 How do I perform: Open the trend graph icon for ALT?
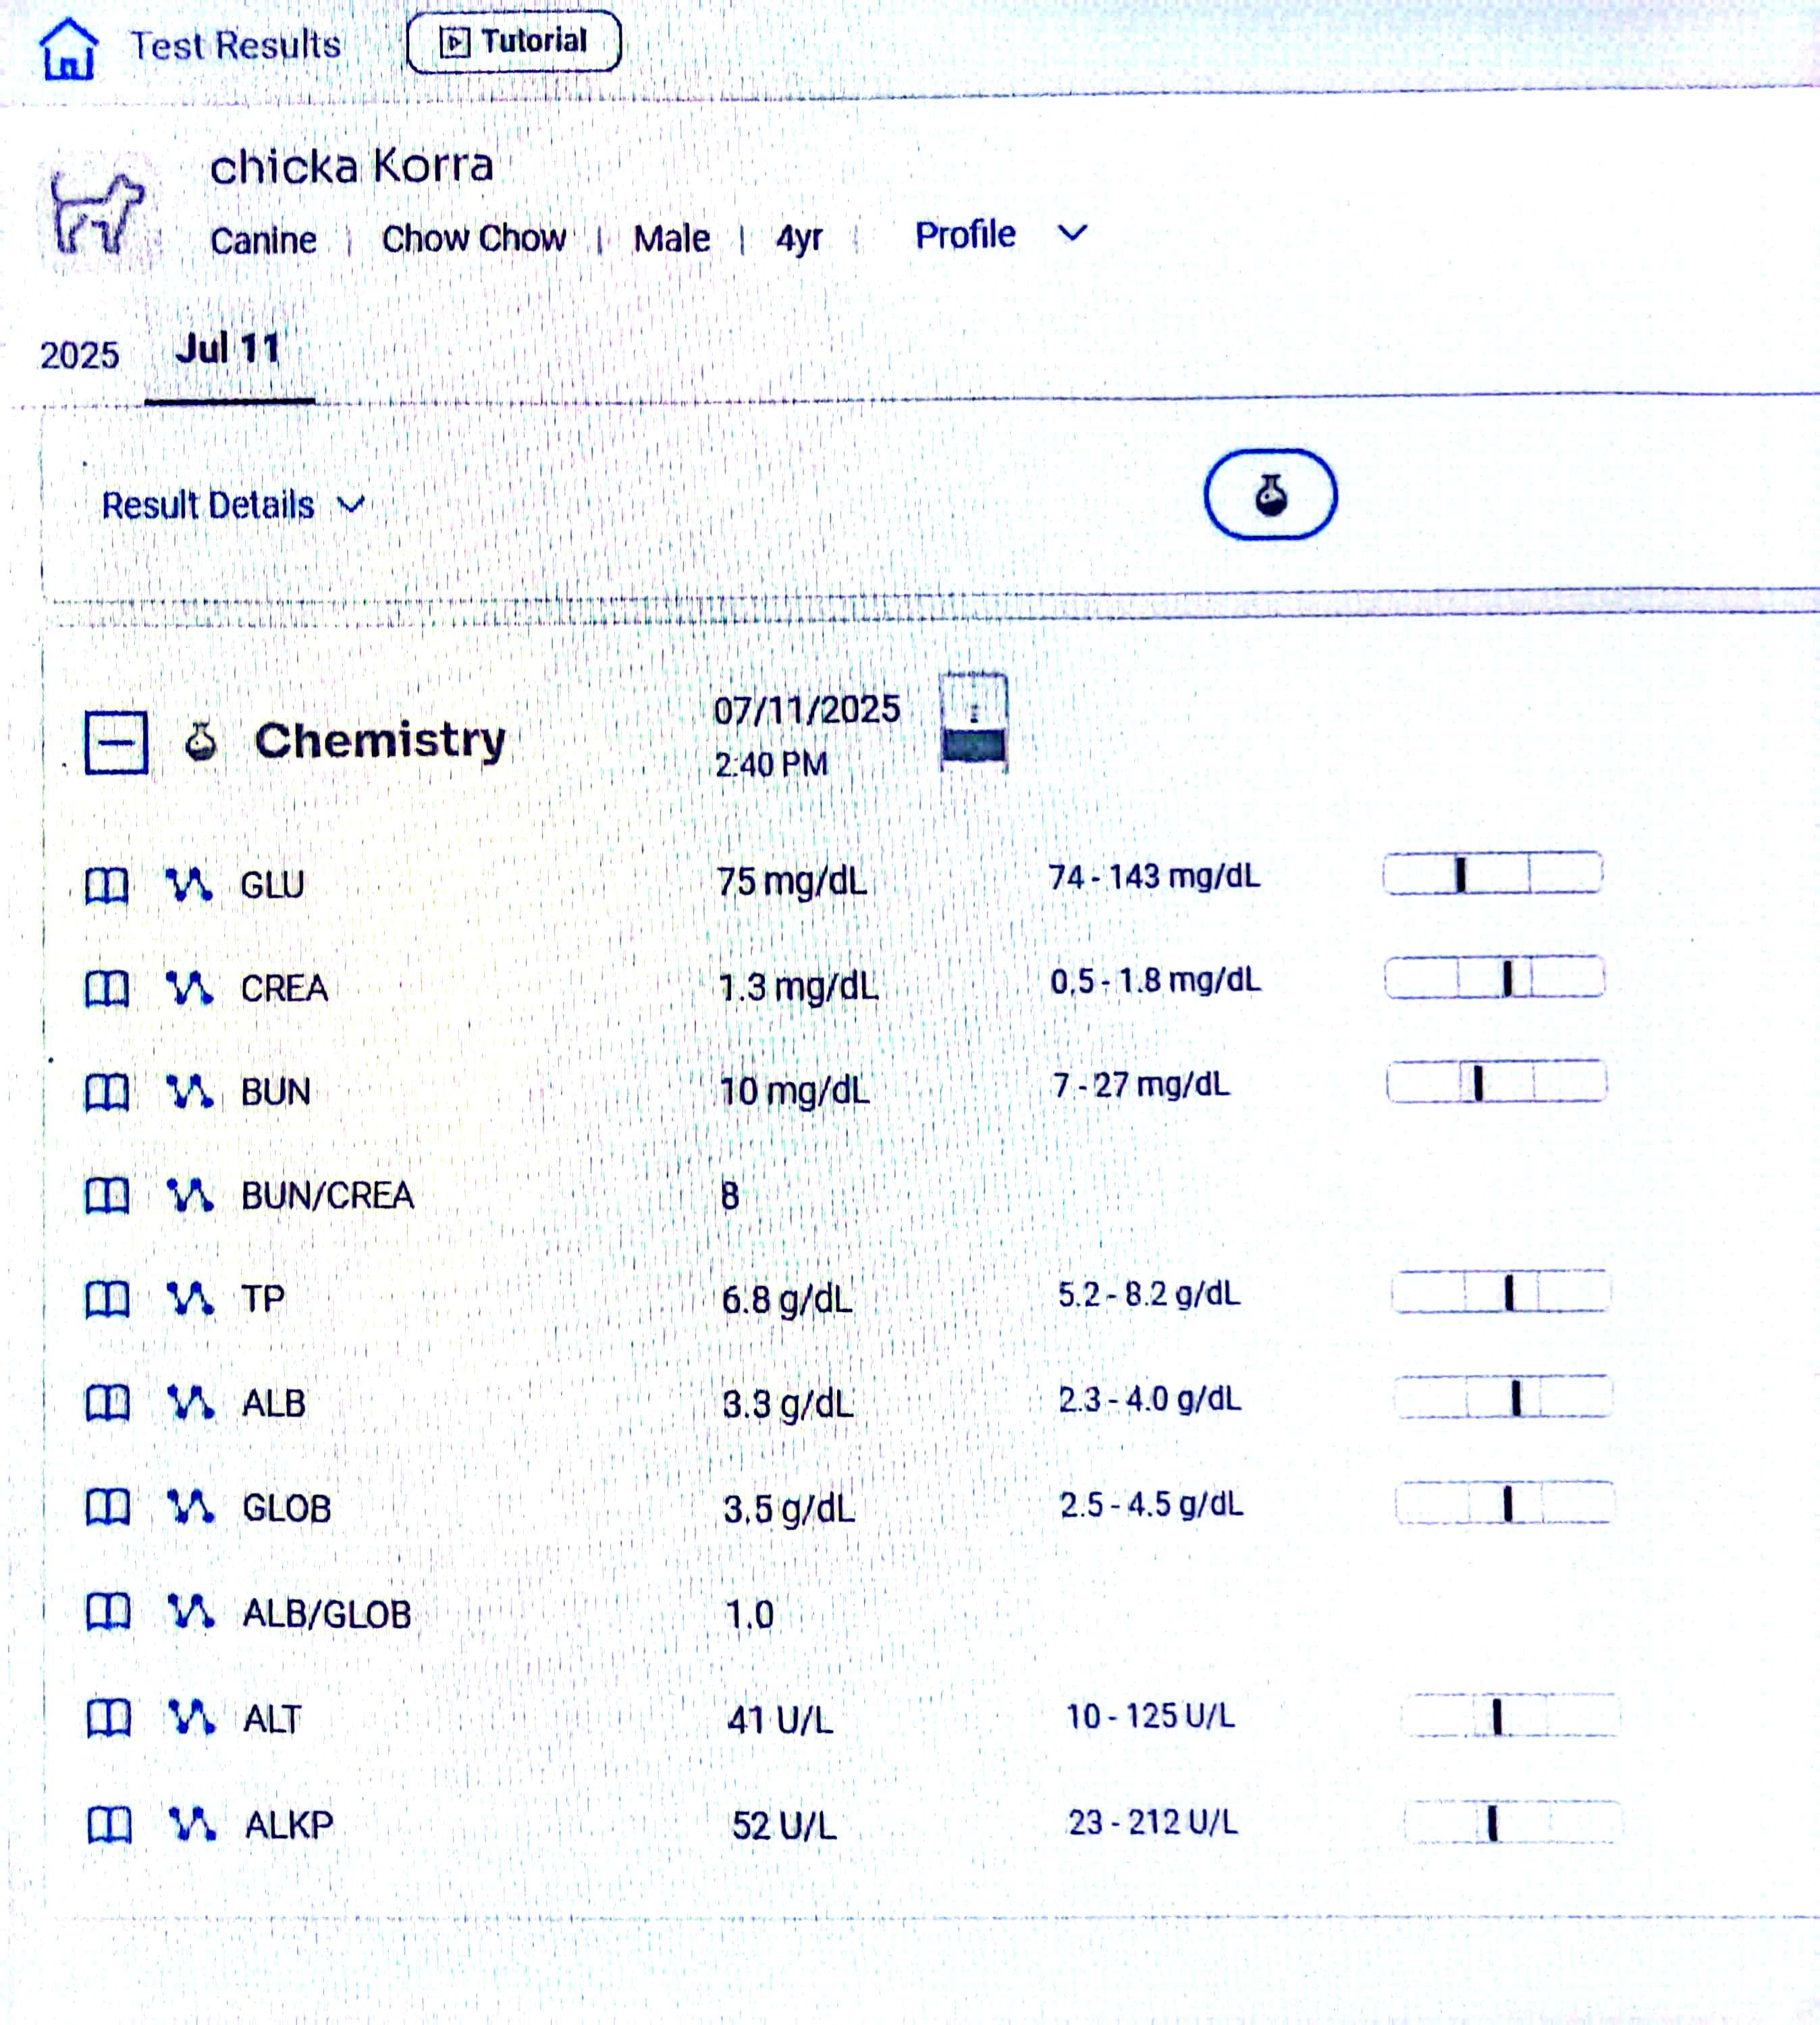191,1718
